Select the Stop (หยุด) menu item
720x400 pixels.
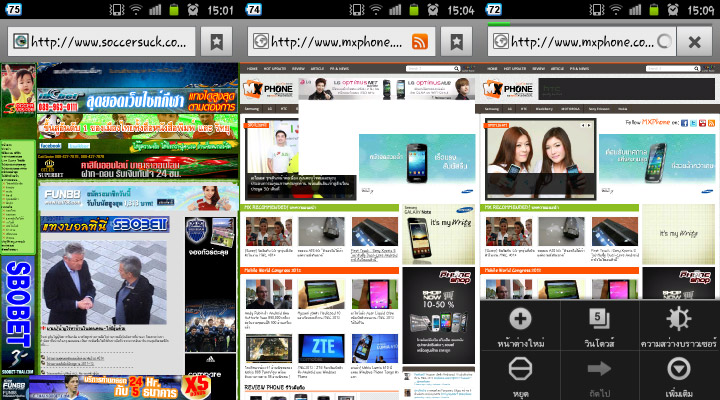coord(520,377)
